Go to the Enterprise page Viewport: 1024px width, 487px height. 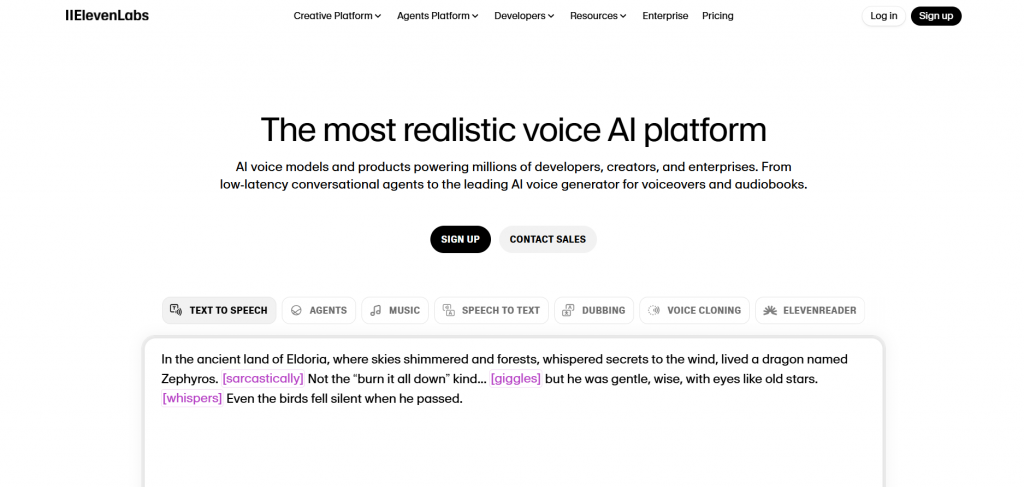665,16
